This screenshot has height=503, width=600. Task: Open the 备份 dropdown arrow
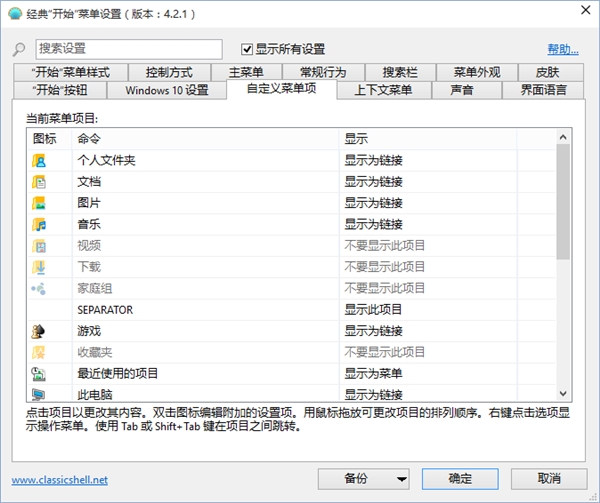401,478
